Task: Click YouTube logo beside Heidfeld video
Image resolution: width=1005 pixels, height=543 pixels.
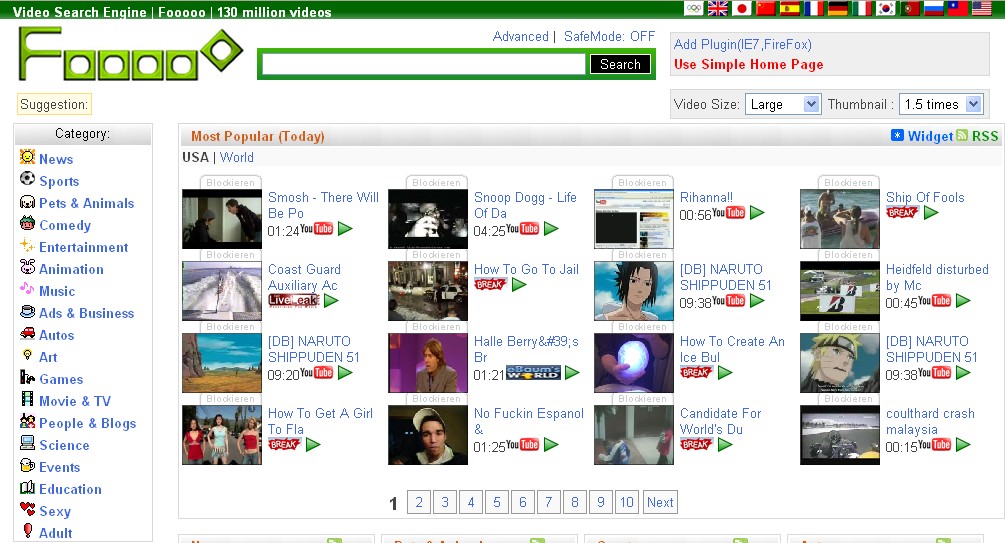Action: coord(934,300)
